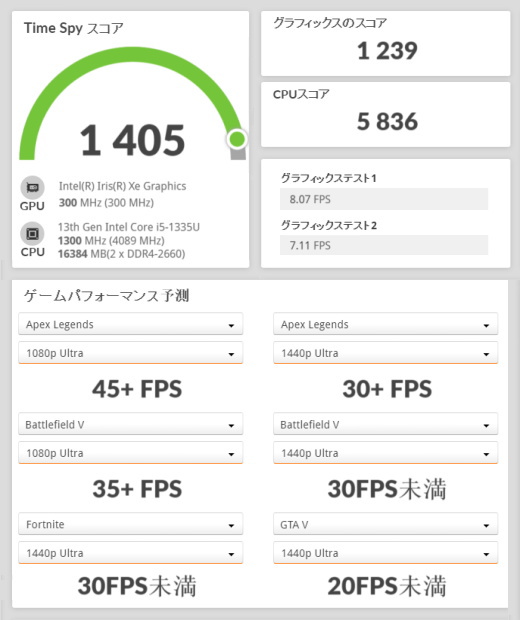Click the green gauge indicator knob
The image size is (520, 620).
237,139
